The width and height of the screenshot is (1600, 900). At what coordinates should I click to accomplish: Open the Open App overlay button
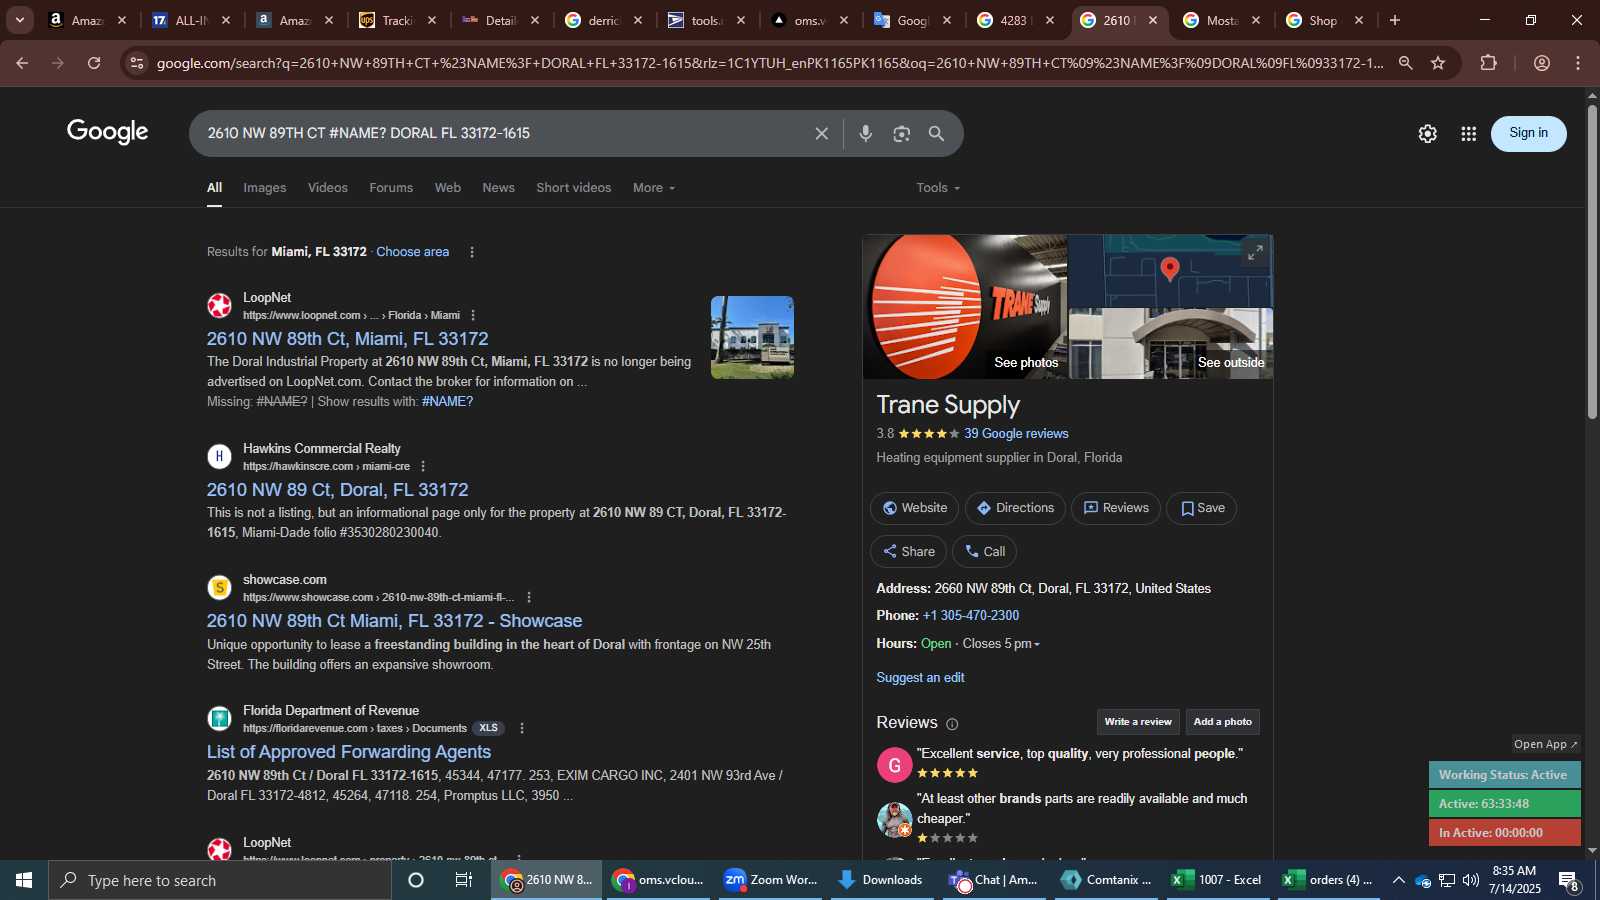click(1546, 744)
